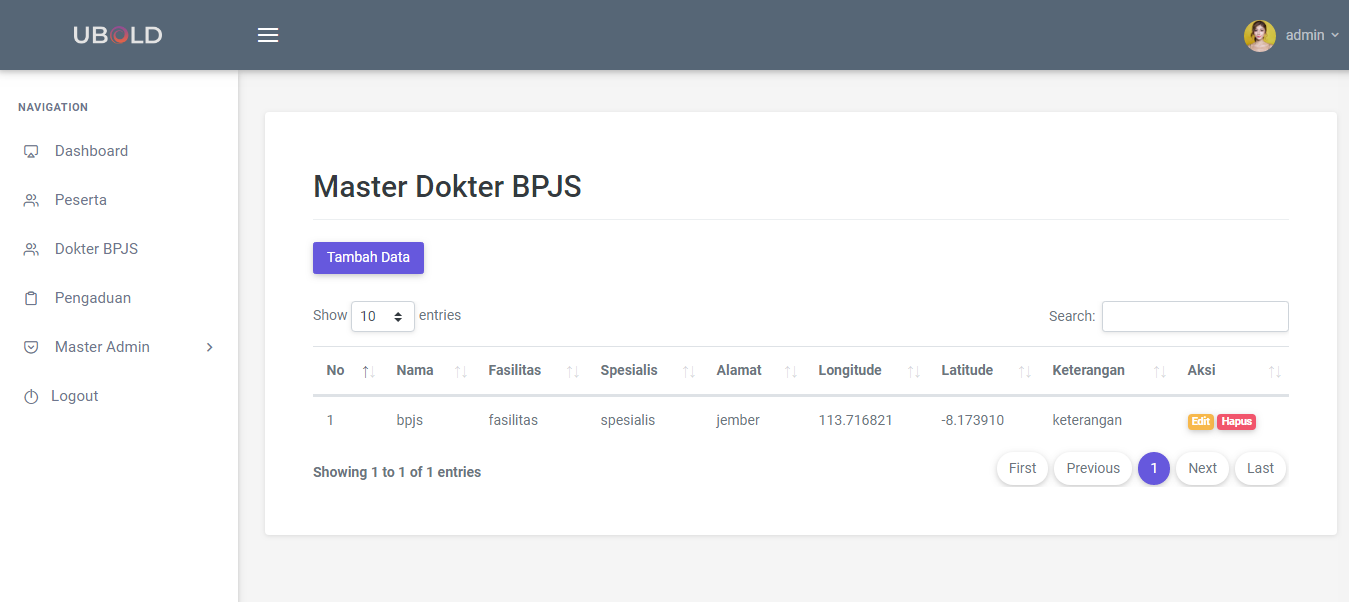Click Edit button for bpjs row

(x=1201, y=422)
